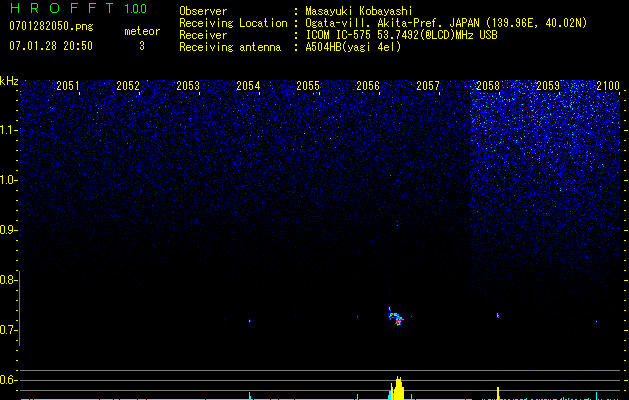Click the Receiving antenna label

coord(230,47)
